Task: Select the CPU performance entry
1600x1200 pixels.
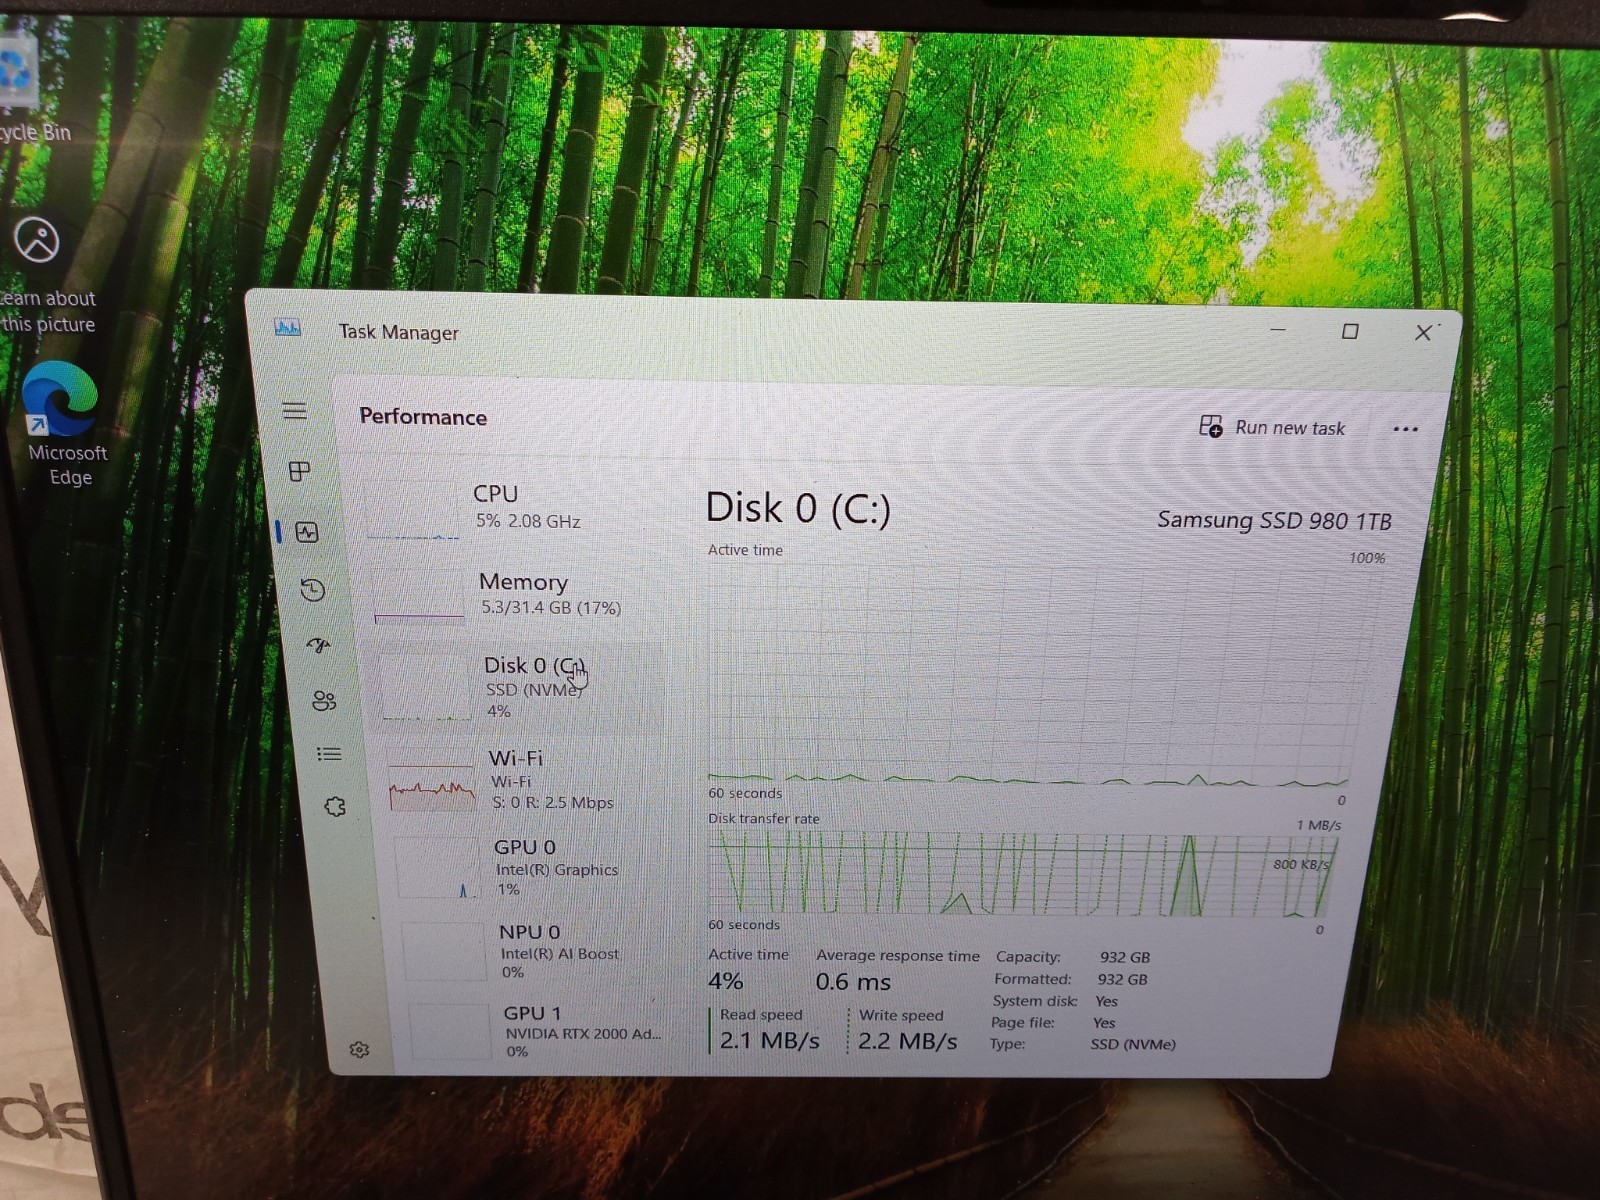Action: (510, 508)
